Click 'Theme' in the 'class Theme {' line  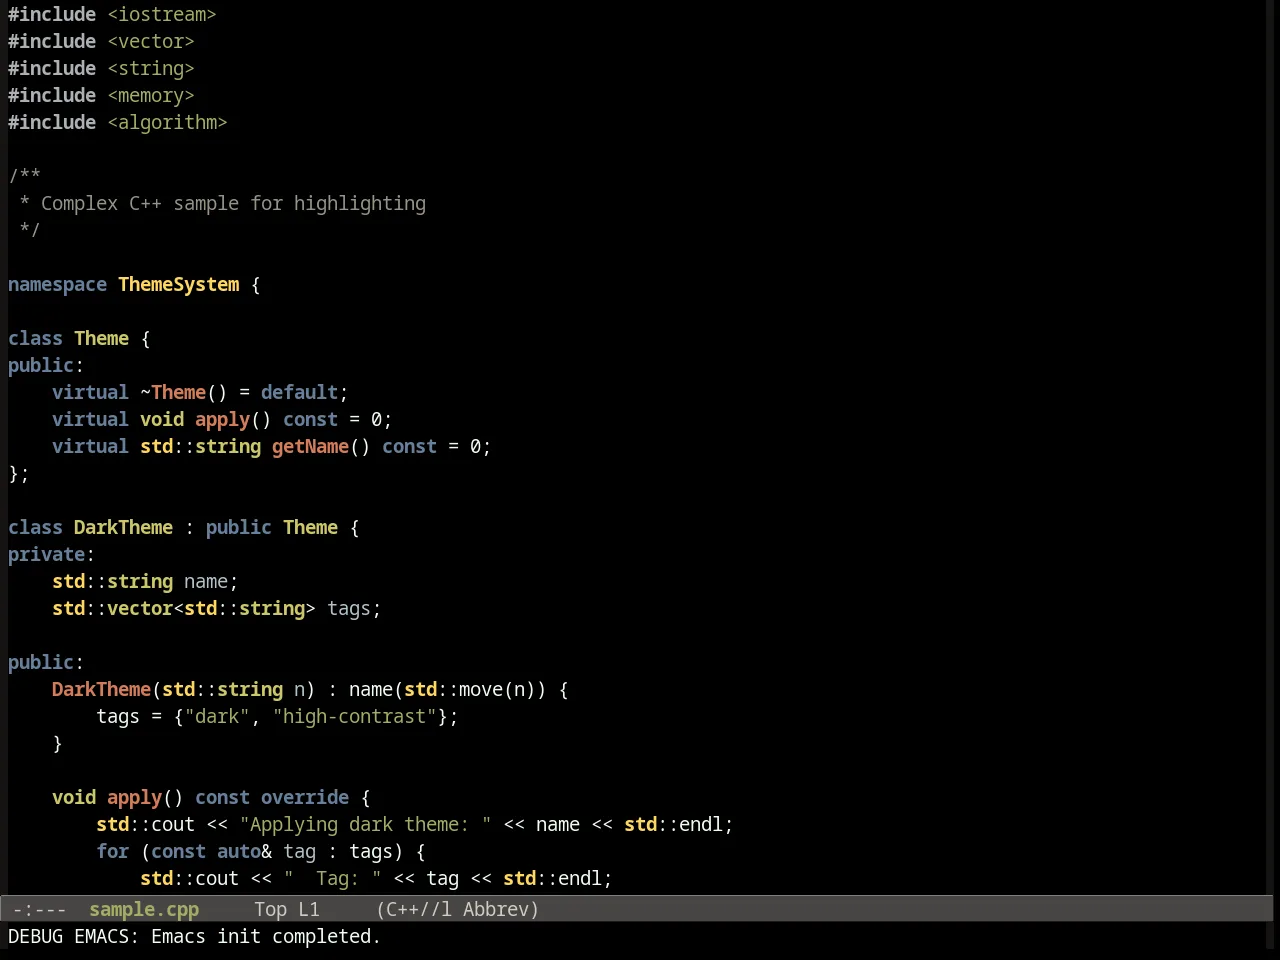(101, 338)
